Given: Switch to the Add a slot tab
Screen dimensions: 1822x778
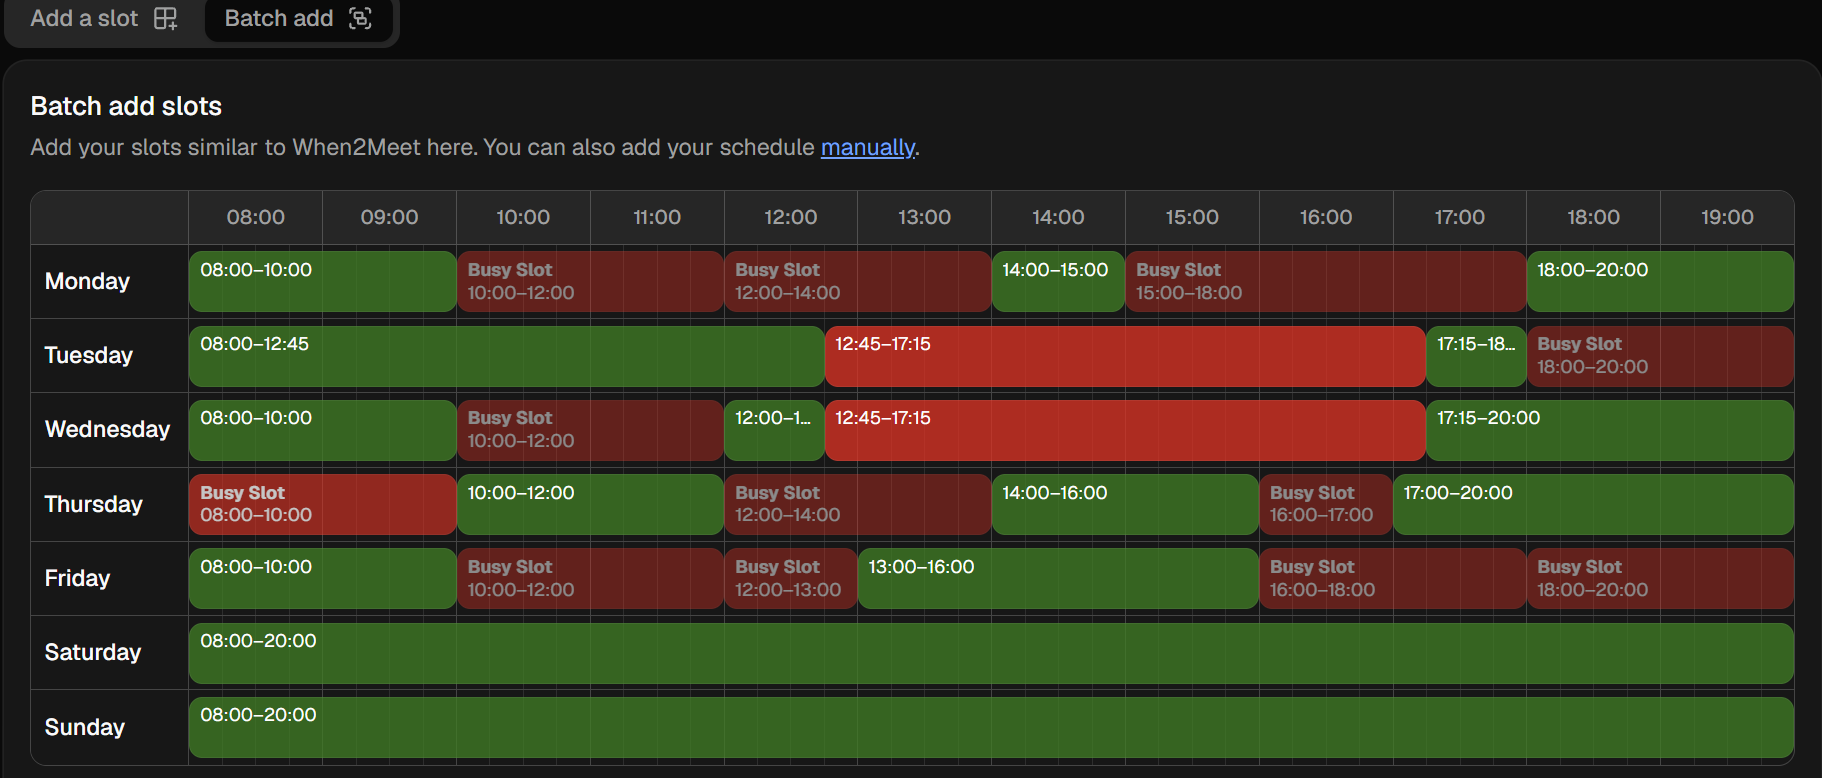Looking at the screenshot, I should click(104, 19).
